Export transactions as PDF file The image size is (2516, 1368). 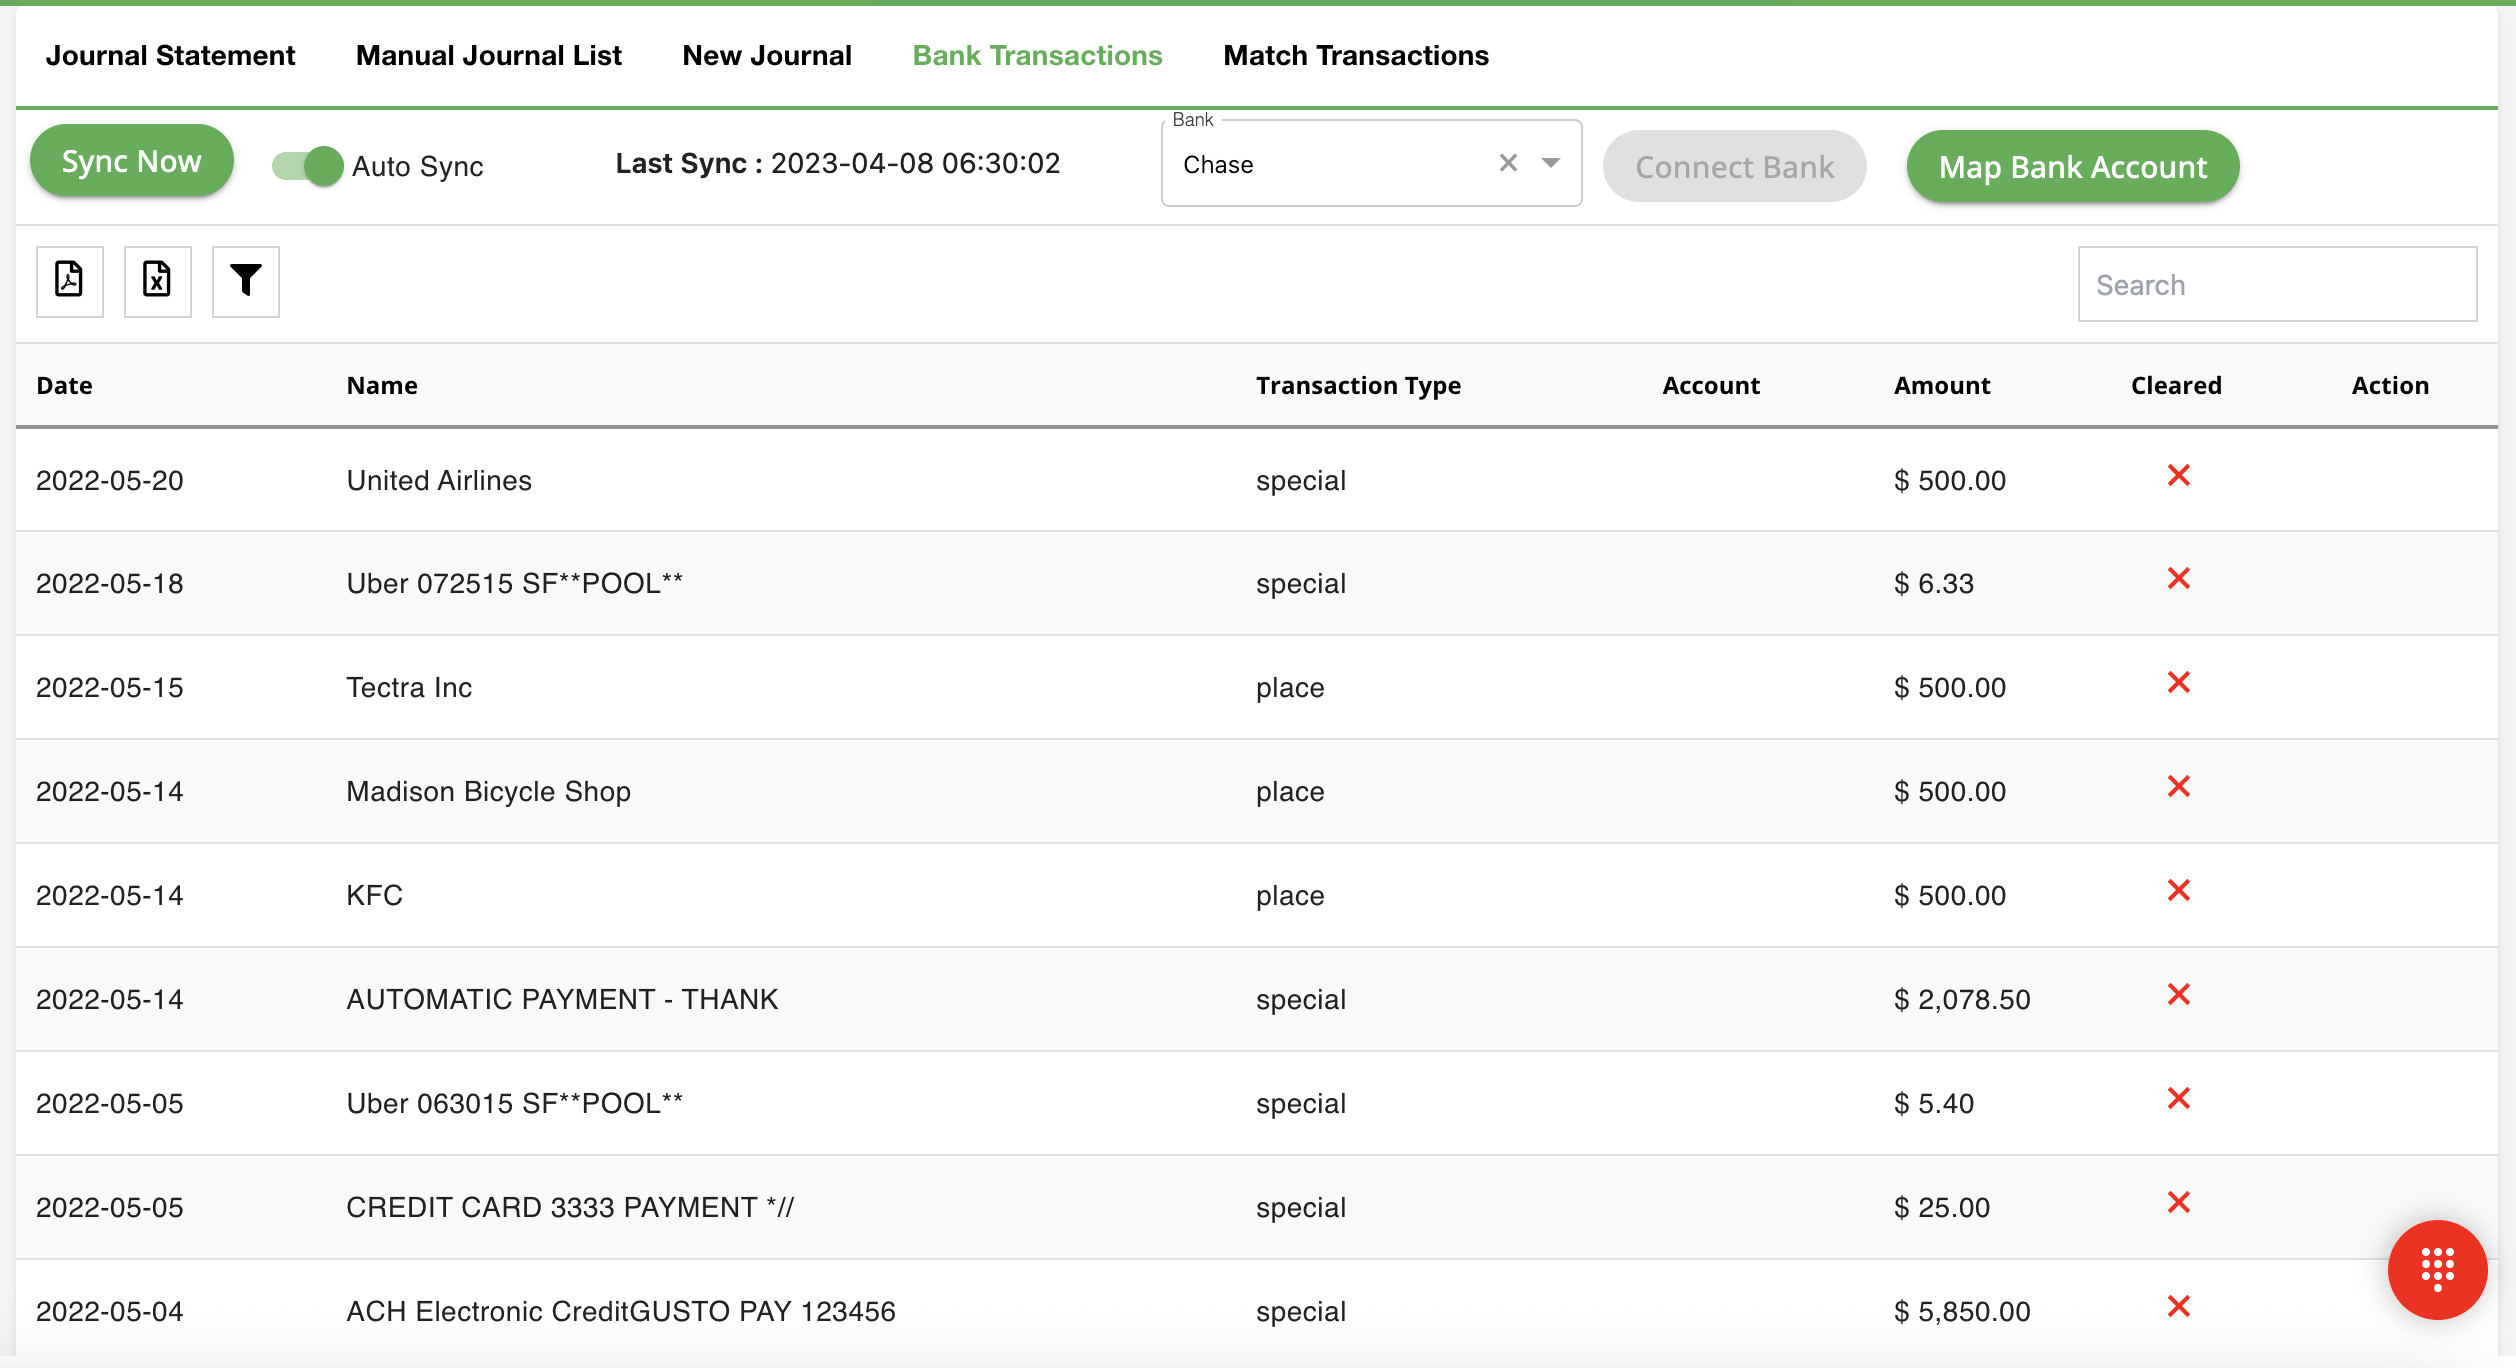pos(69,281)
